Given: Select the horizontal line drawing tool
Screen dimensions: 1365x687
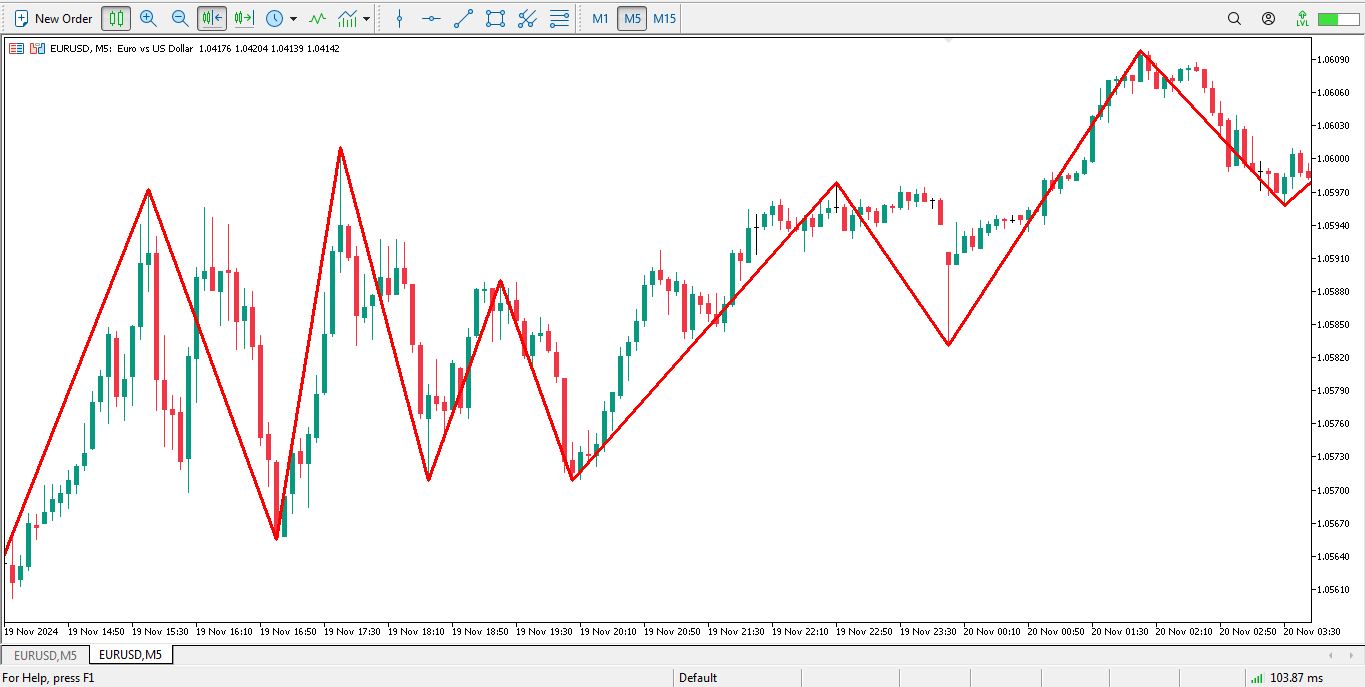Looking at the screenshot, I should click(x=431, y=18).
